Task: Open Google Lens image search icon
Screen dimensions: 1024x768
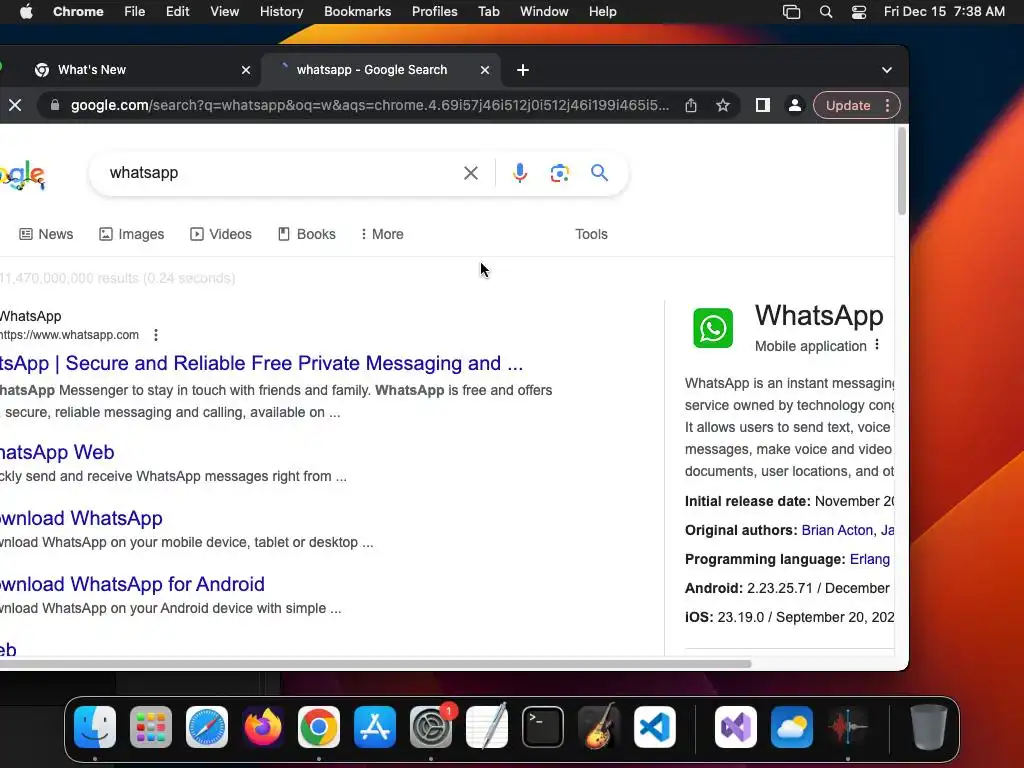Action: coord(560,173)
